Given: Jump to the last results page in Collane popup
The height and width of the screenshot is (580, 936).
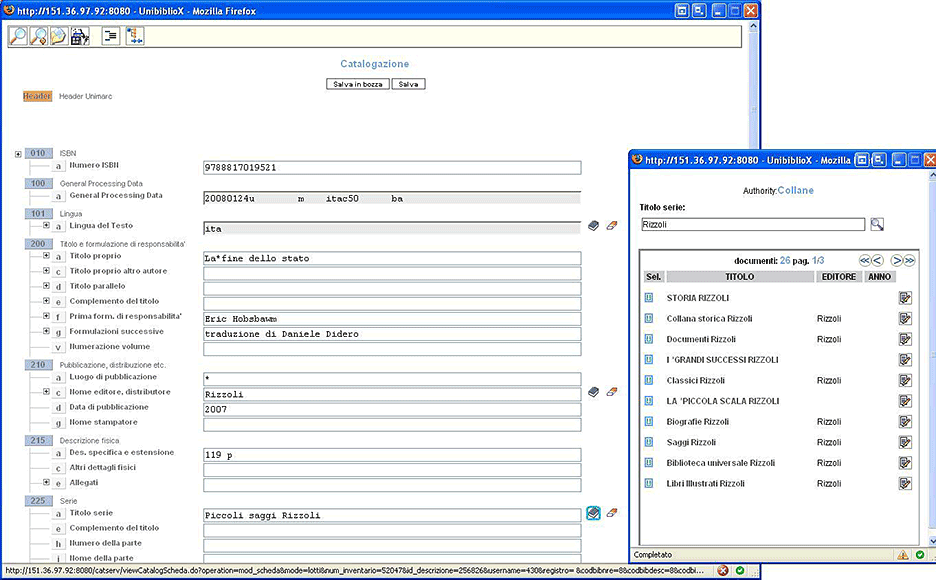Looking at the screenshot, I should point(909,260).
